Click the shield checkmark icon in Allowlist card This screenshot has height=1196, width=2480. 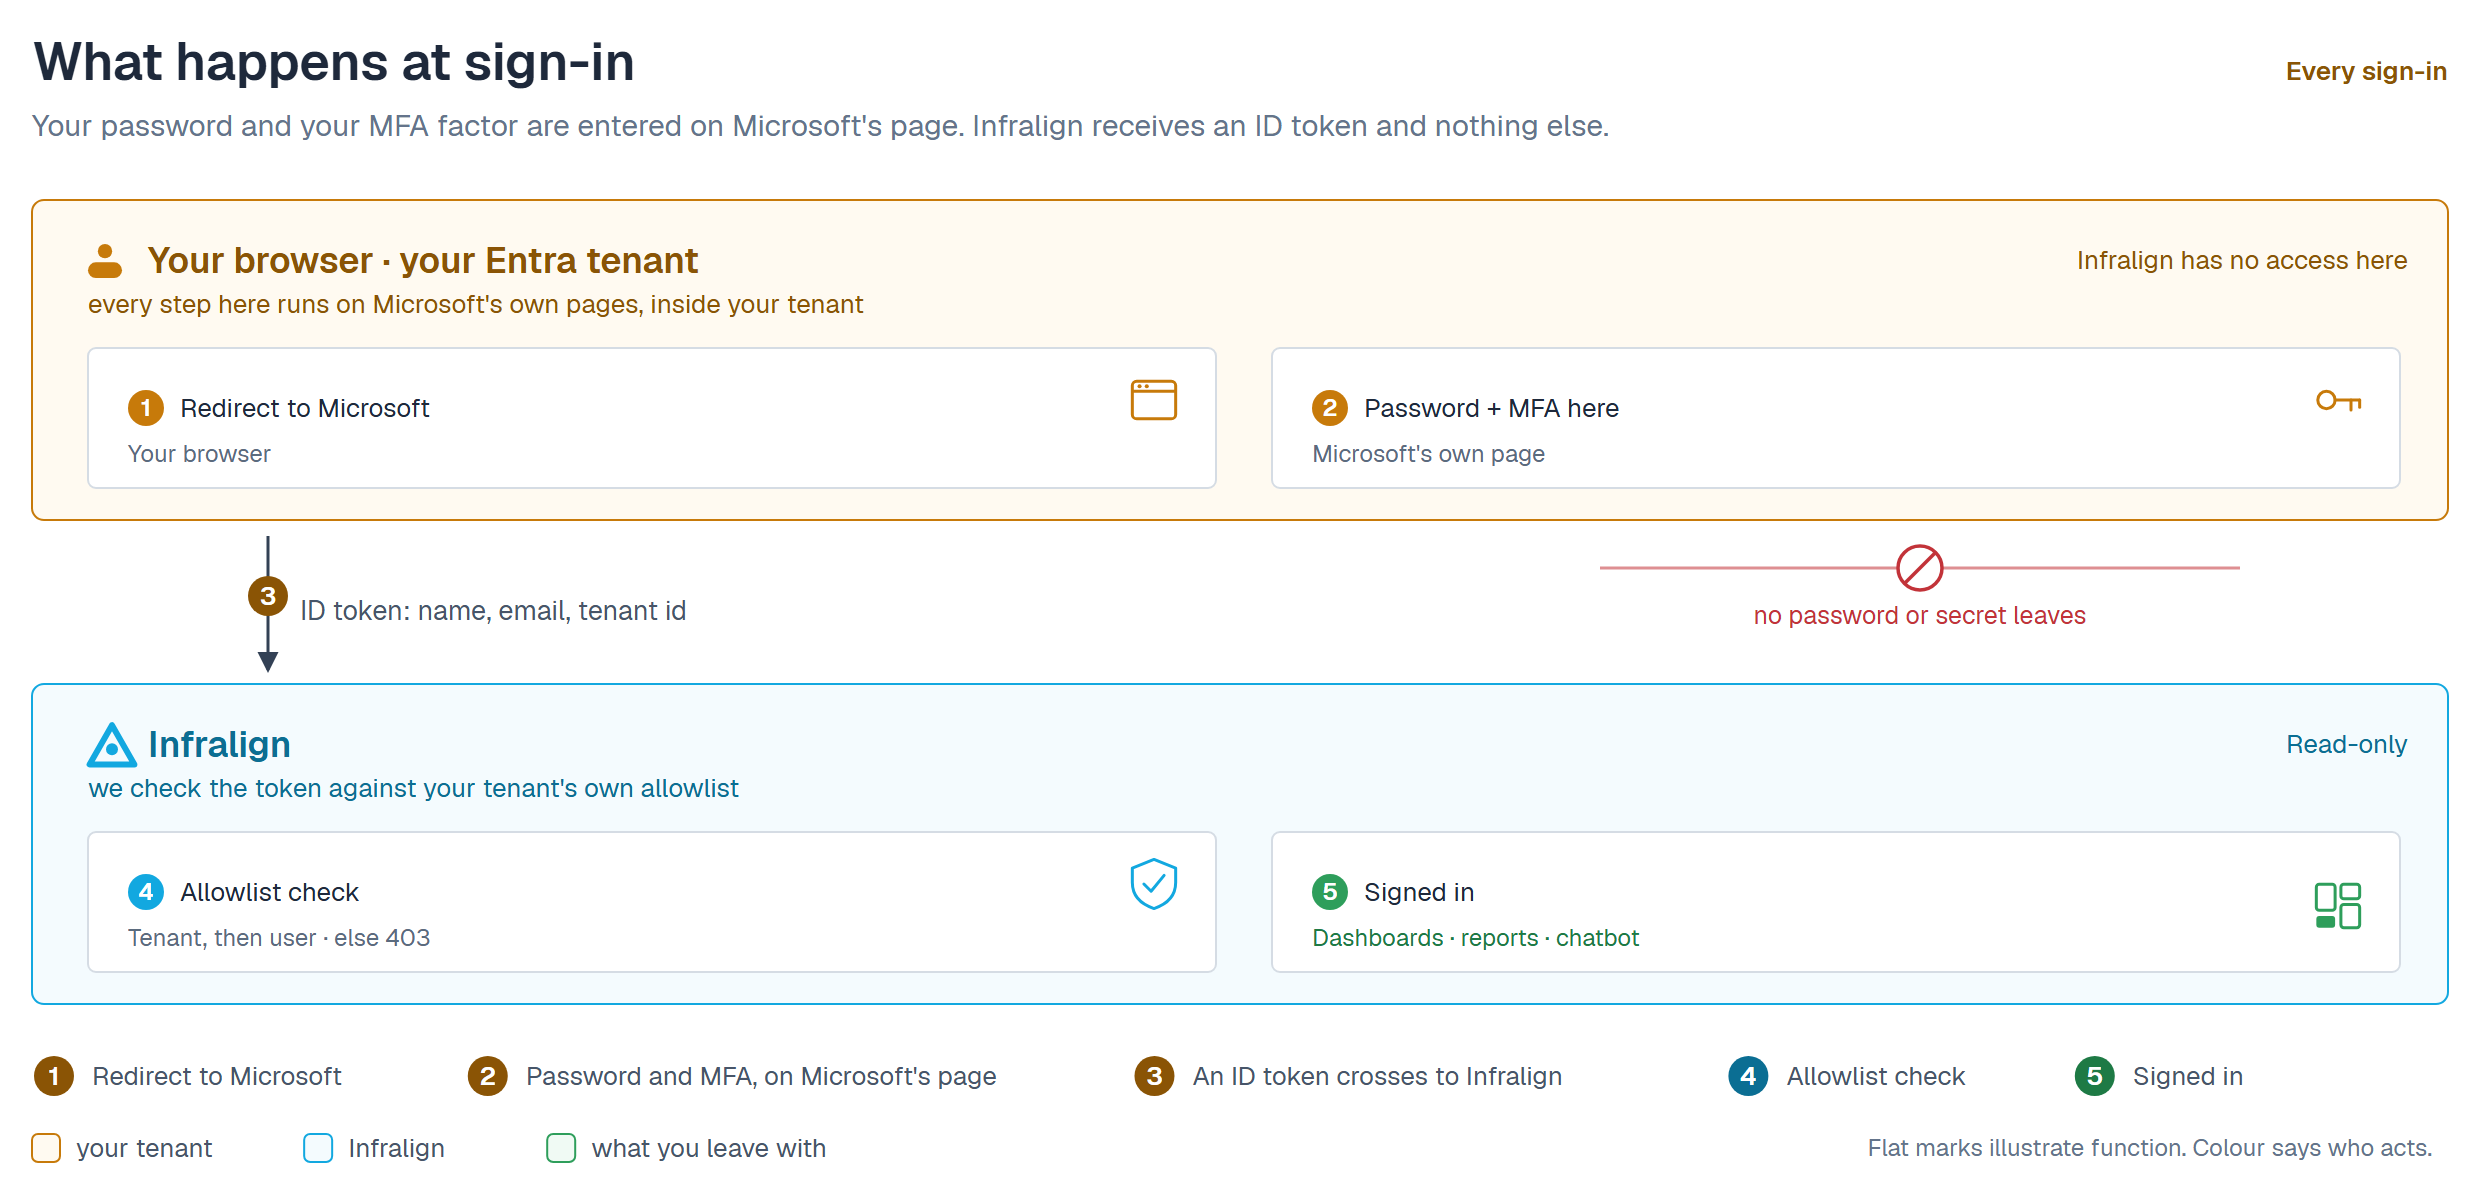(x=1153, y=884)
